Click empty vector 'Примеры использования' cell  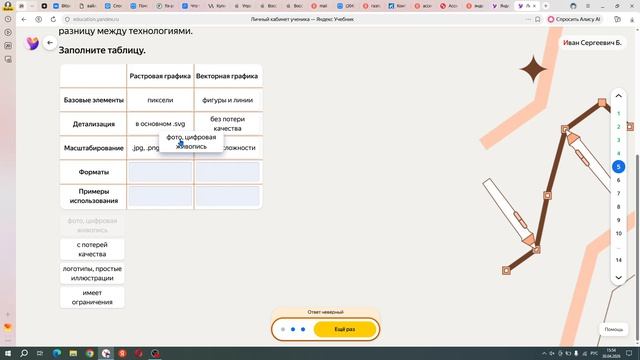pos(227,196)
